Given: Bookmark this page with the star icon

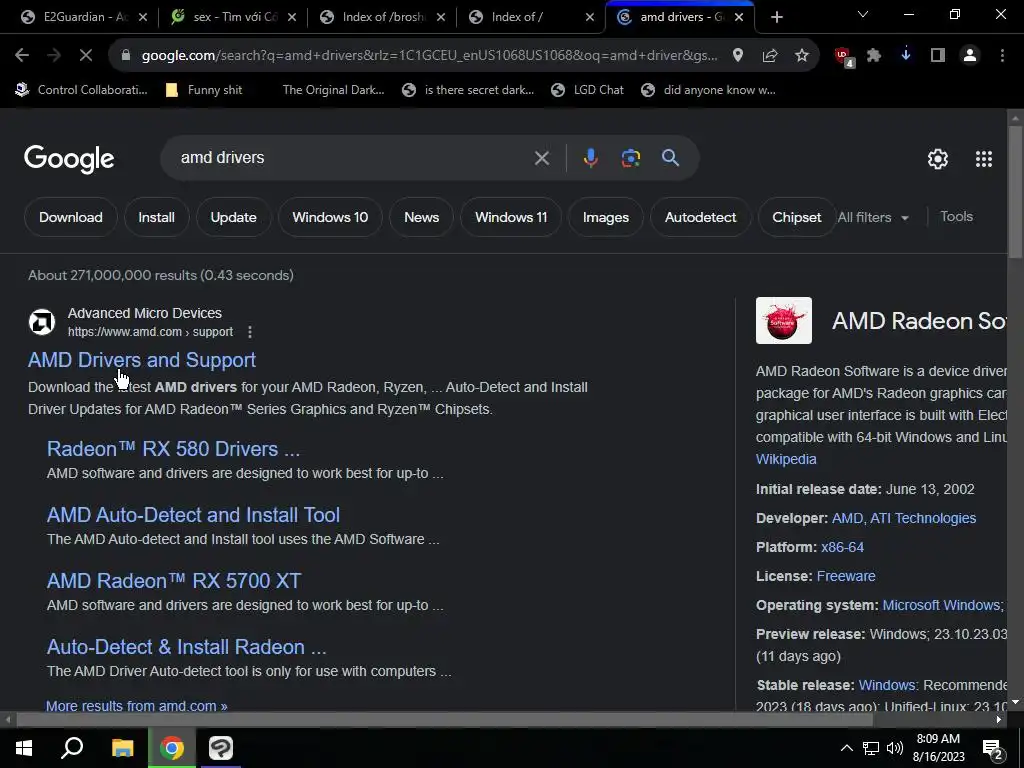Looking at the screenshot, I should point(802,56).
